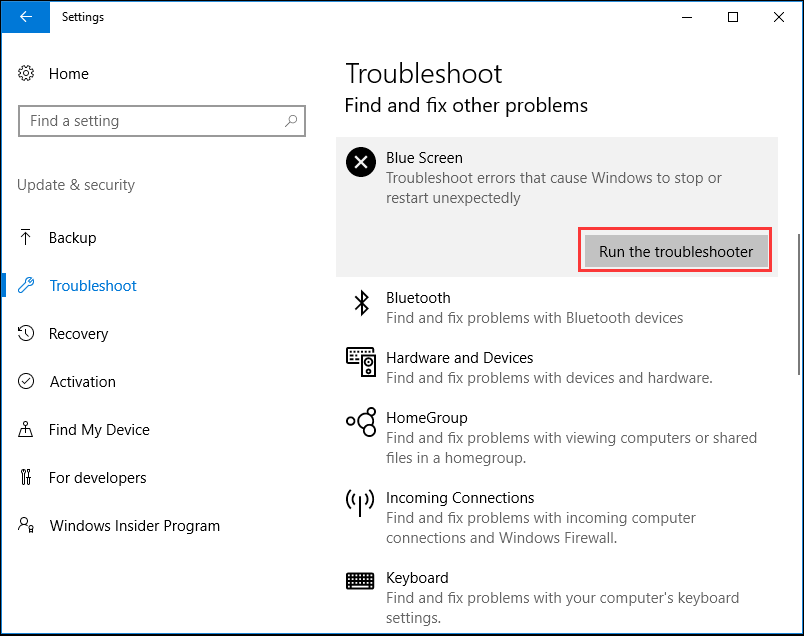Screen dimensions: 804x636
Task: Click the Home gear icon
Action: click(26, 73)
